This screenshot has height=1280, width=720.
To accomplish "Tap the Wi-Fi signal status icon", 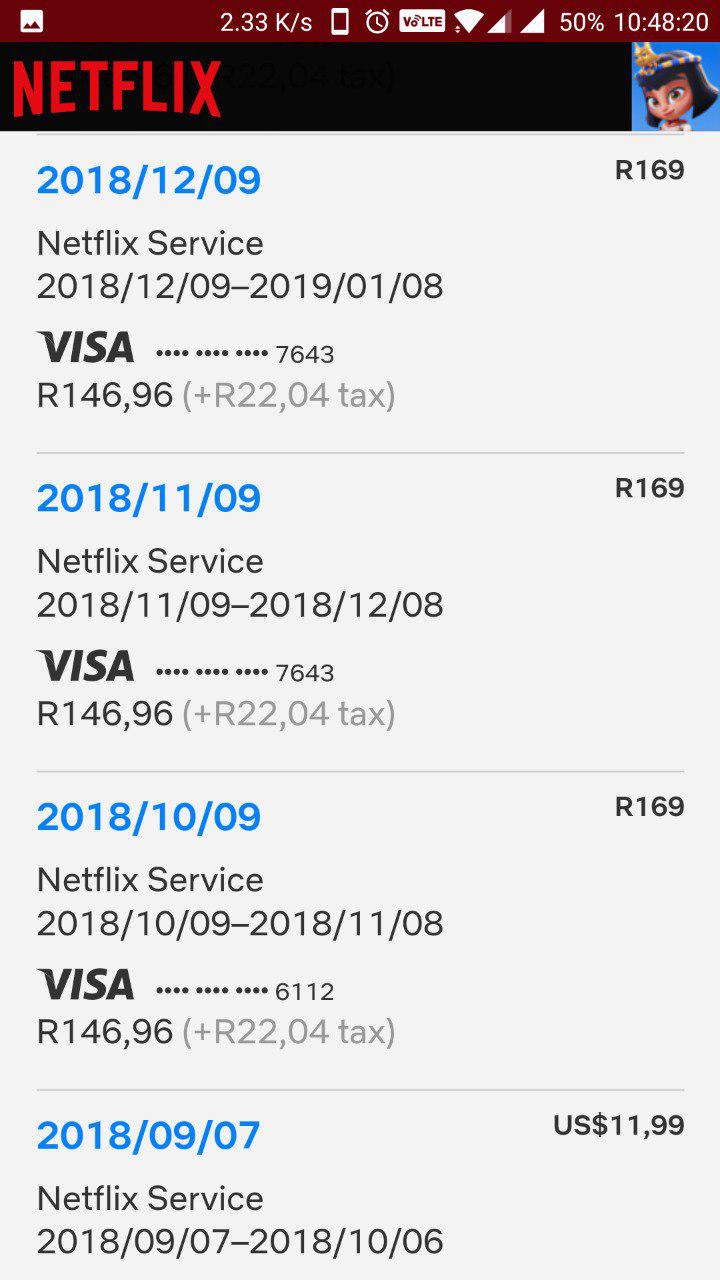I will pos(467,21).
